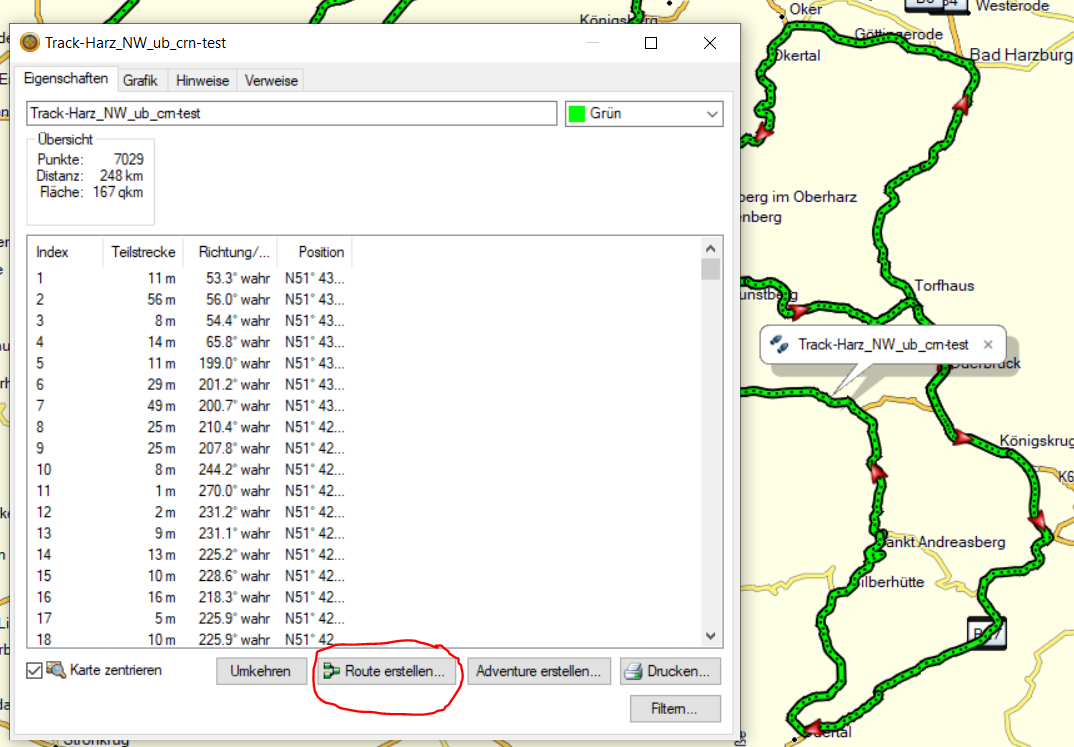Open the Hinweise tab

pos(203,81)
